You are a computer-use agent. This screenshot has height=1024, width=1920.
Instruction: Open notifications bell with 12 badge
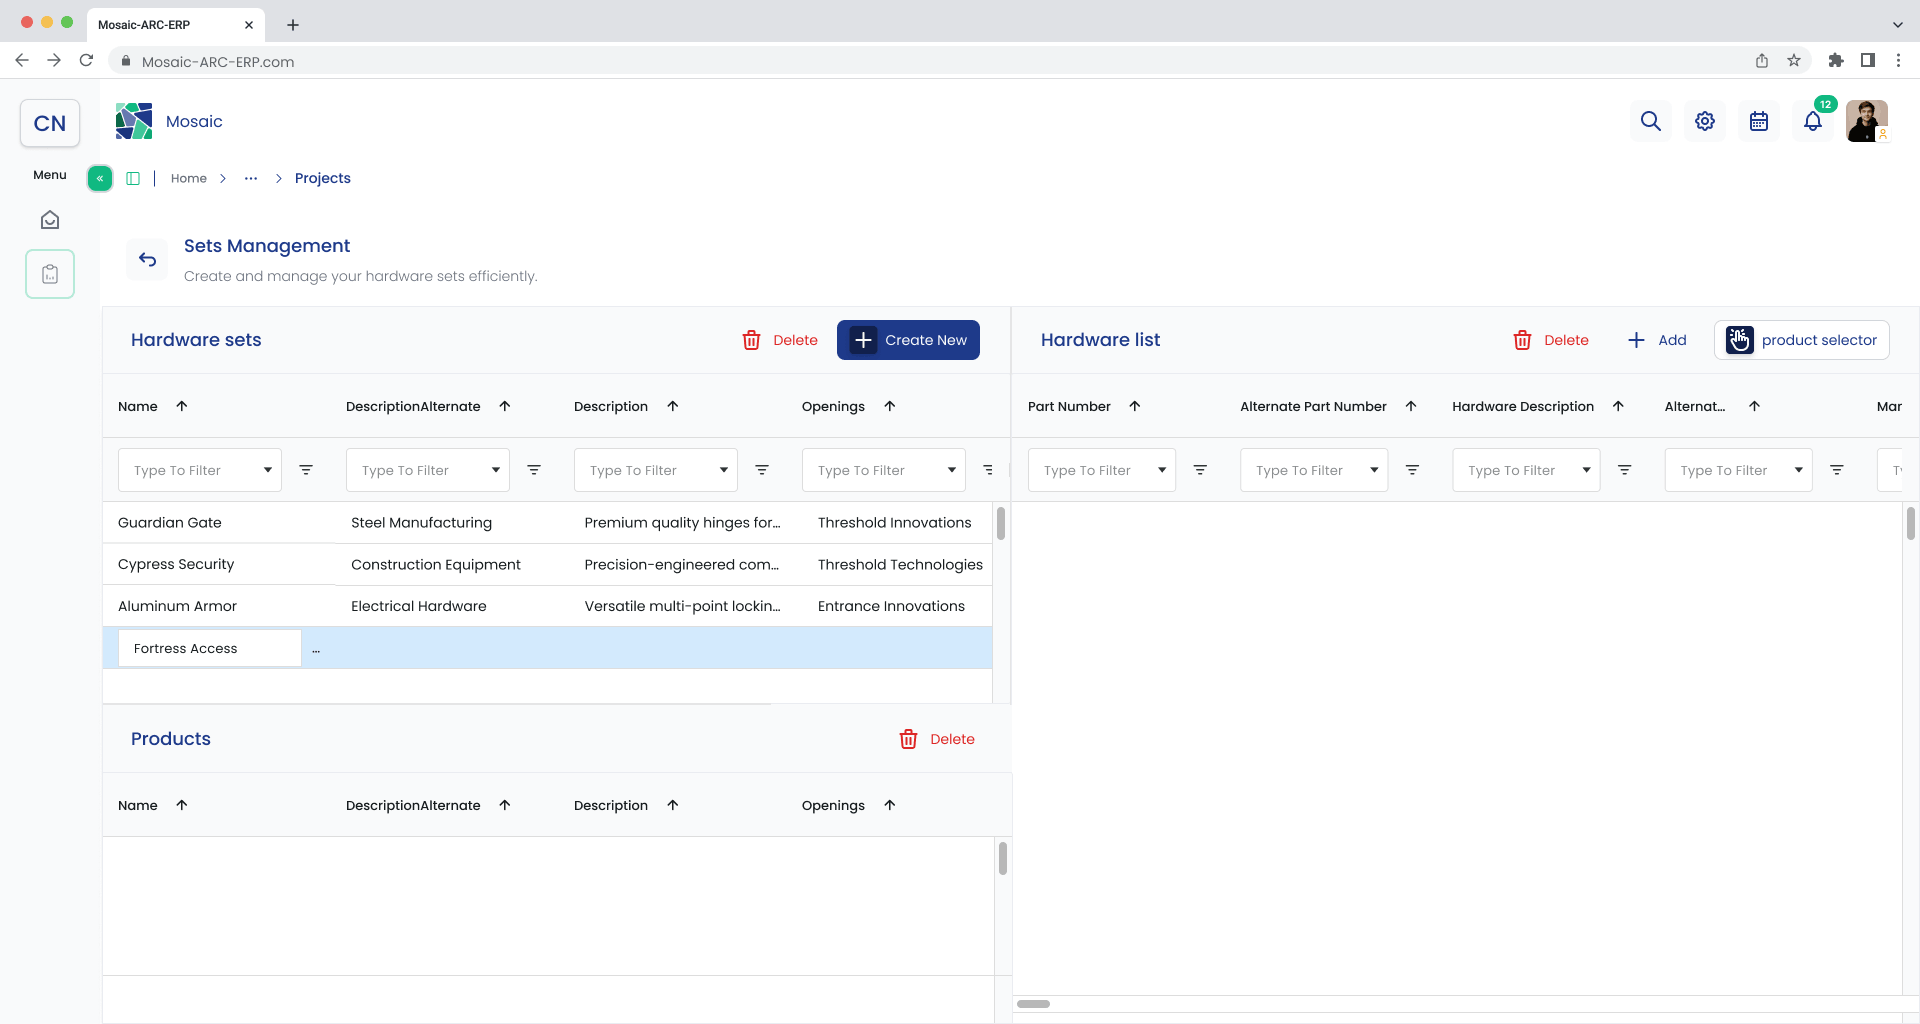click(x=1813, y=121)
